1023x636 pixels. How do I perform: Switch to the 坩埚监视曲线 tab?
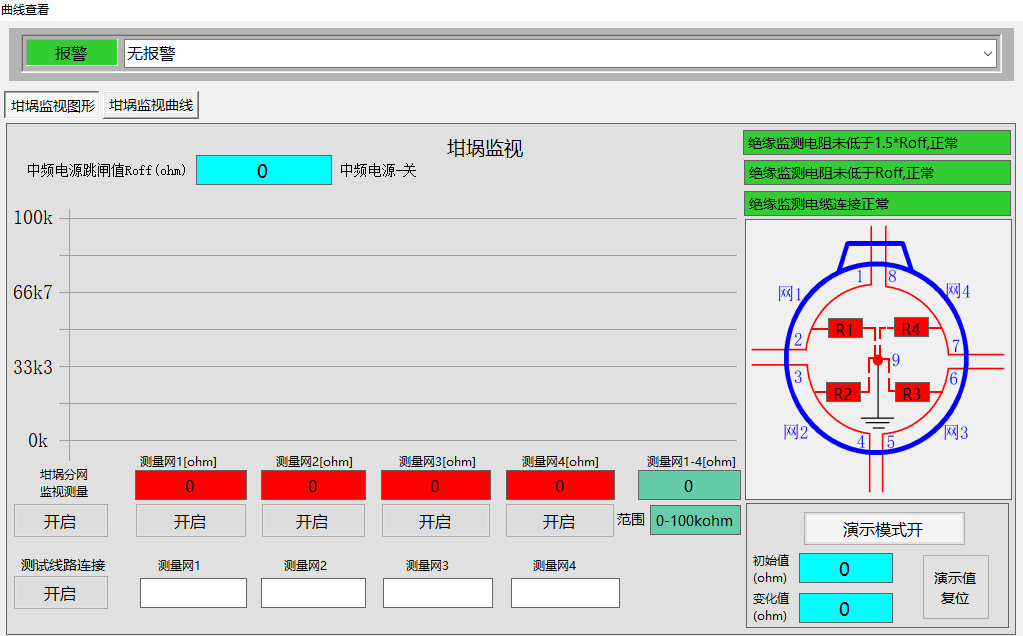point(151,105)
